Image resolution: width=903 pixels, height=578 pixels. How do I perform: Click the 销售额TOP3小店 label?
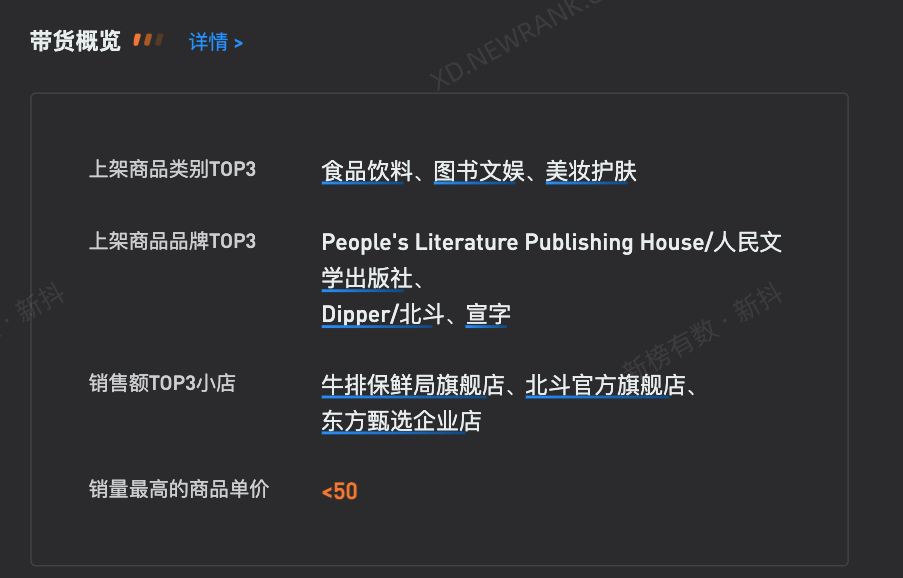click(162, 383)
